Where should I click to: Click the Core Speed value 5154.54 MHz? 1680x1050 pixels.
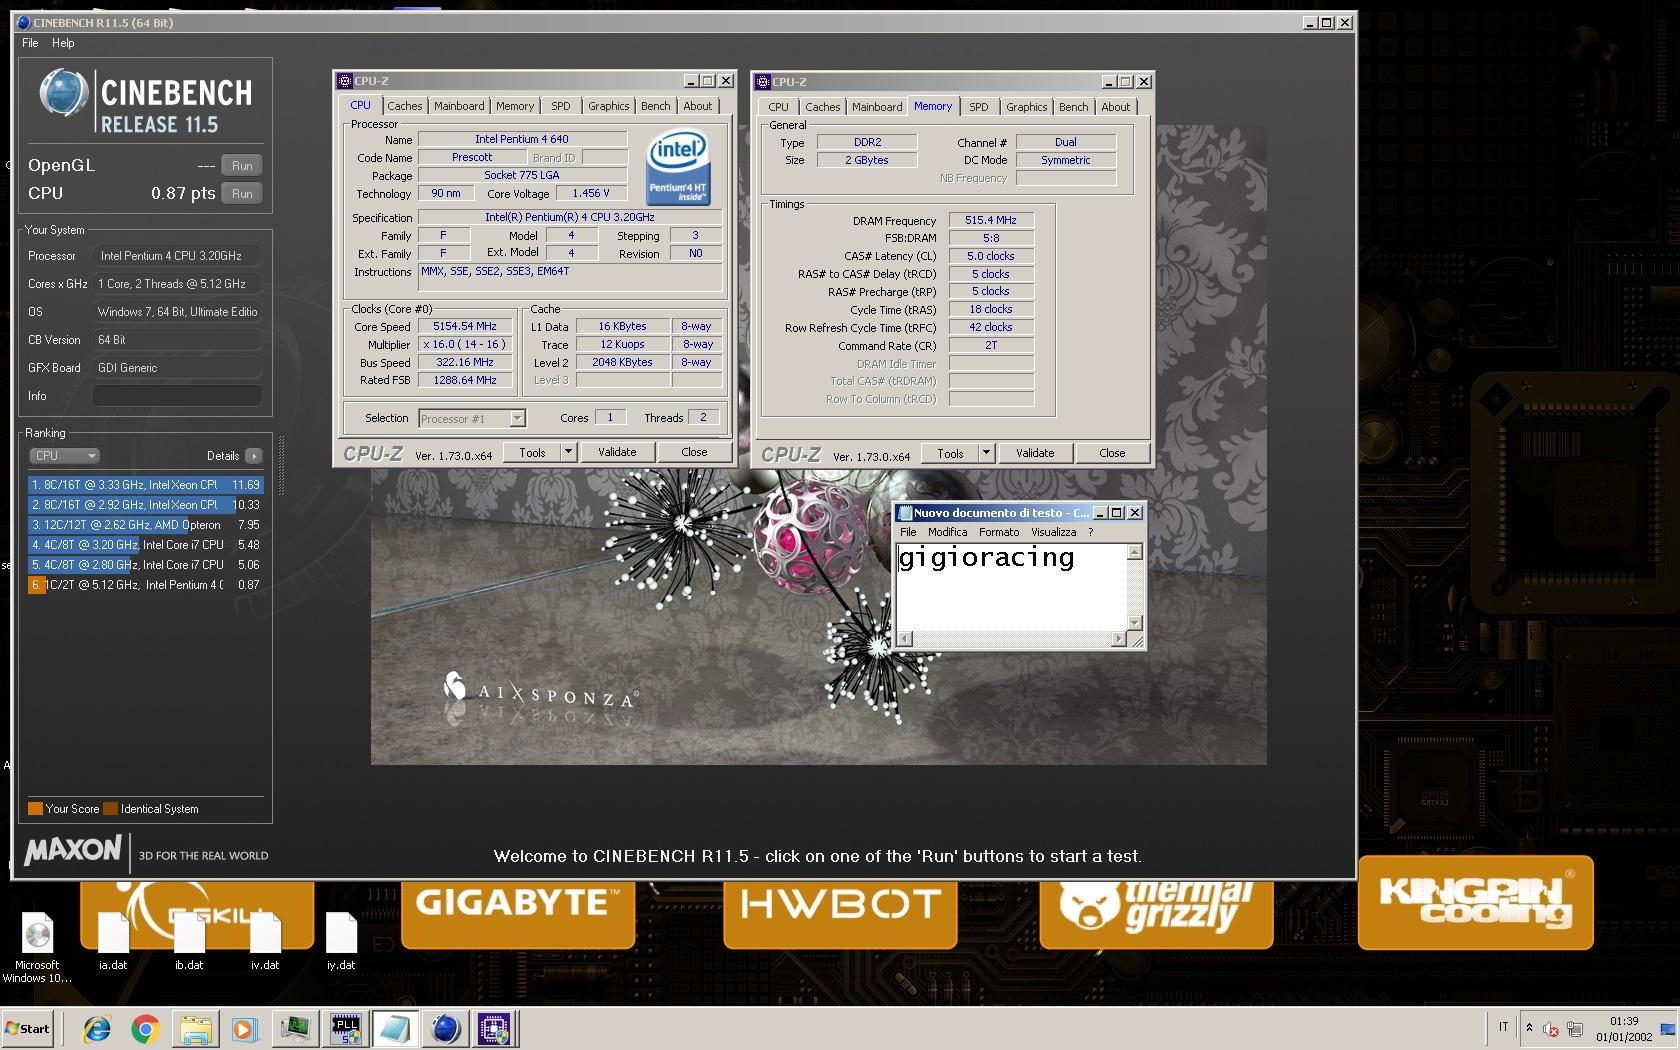[x=465, y=327]
